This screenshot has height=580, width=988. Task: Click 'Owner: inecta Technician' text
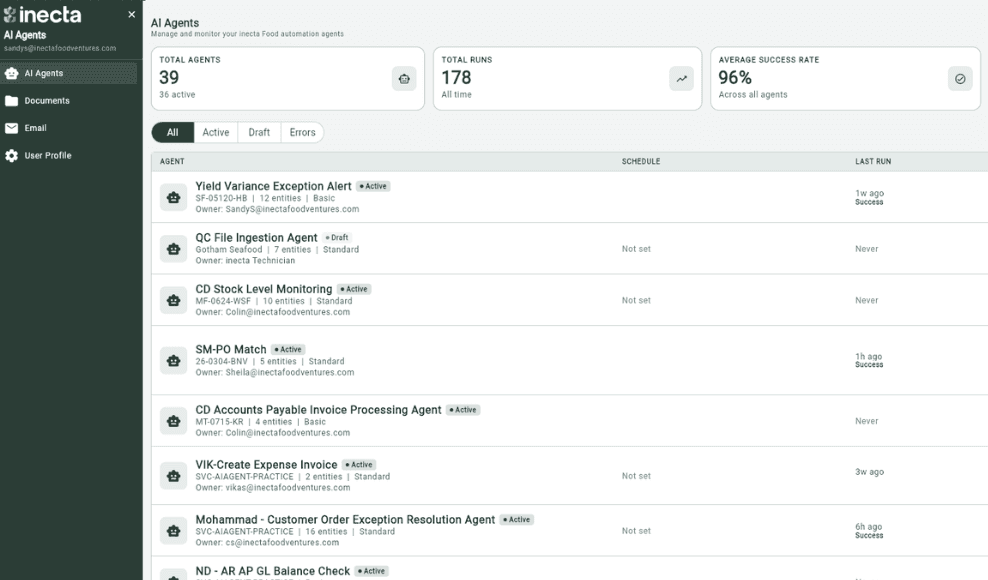tap(245, 260)
